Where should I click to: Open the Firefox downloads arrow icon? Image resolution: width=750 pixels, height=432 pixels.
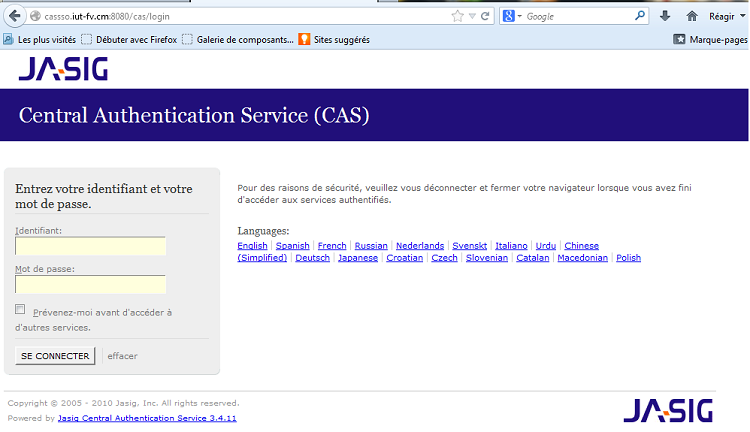coord(665,16)
